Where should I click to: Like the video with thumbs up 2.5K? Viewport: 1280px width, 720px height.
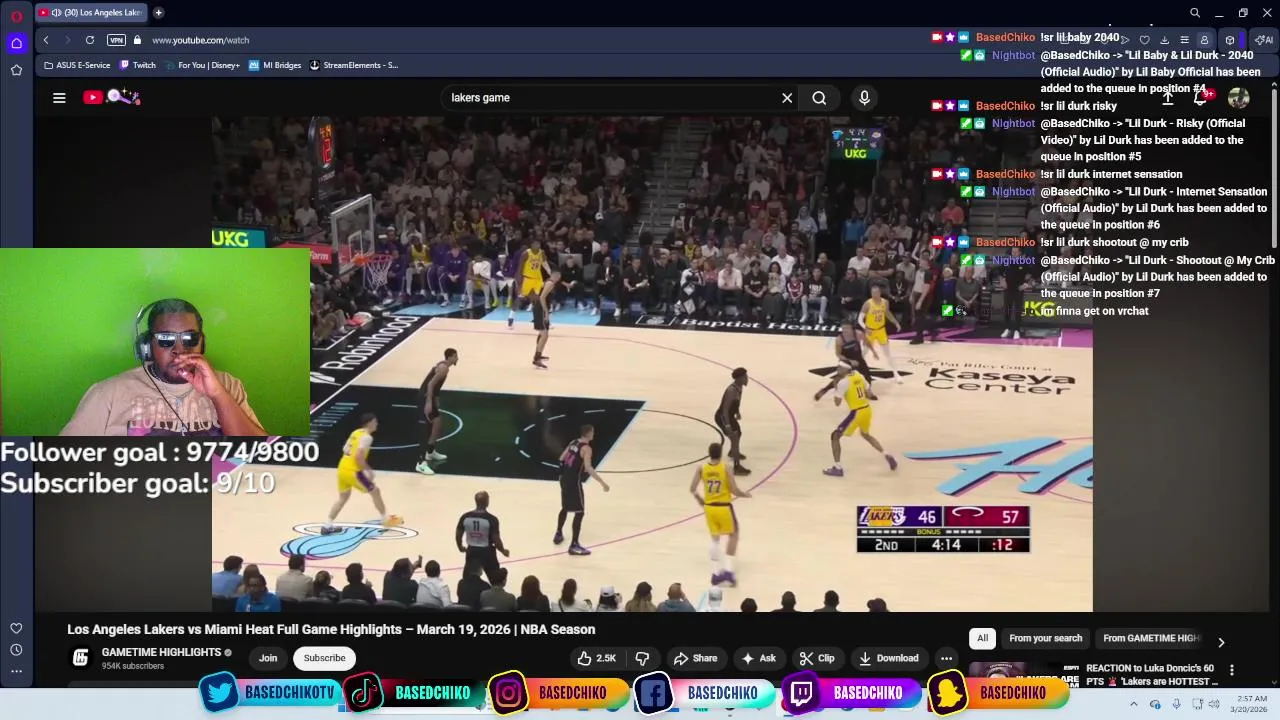coord(596,658)
